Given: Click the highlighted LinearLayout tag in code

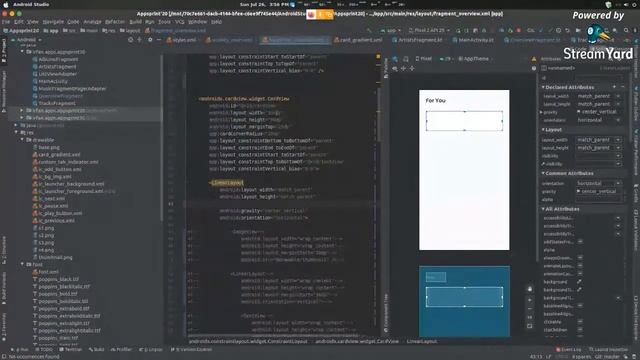Looking at the screenshot, I should coord(227,183).
